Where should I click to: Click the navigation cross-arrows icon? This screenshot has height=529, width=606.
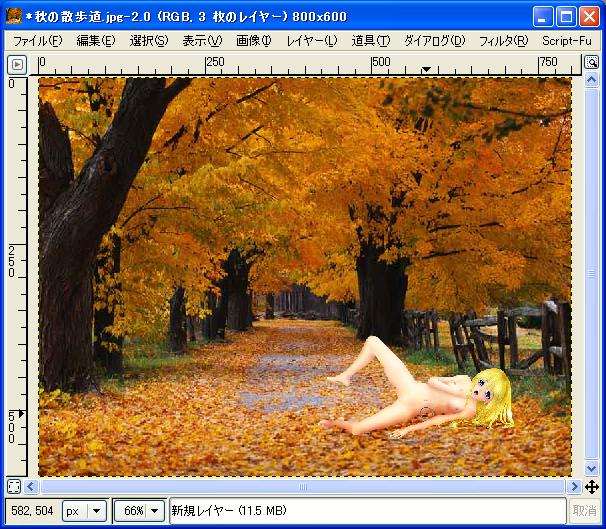pos(592,487)
